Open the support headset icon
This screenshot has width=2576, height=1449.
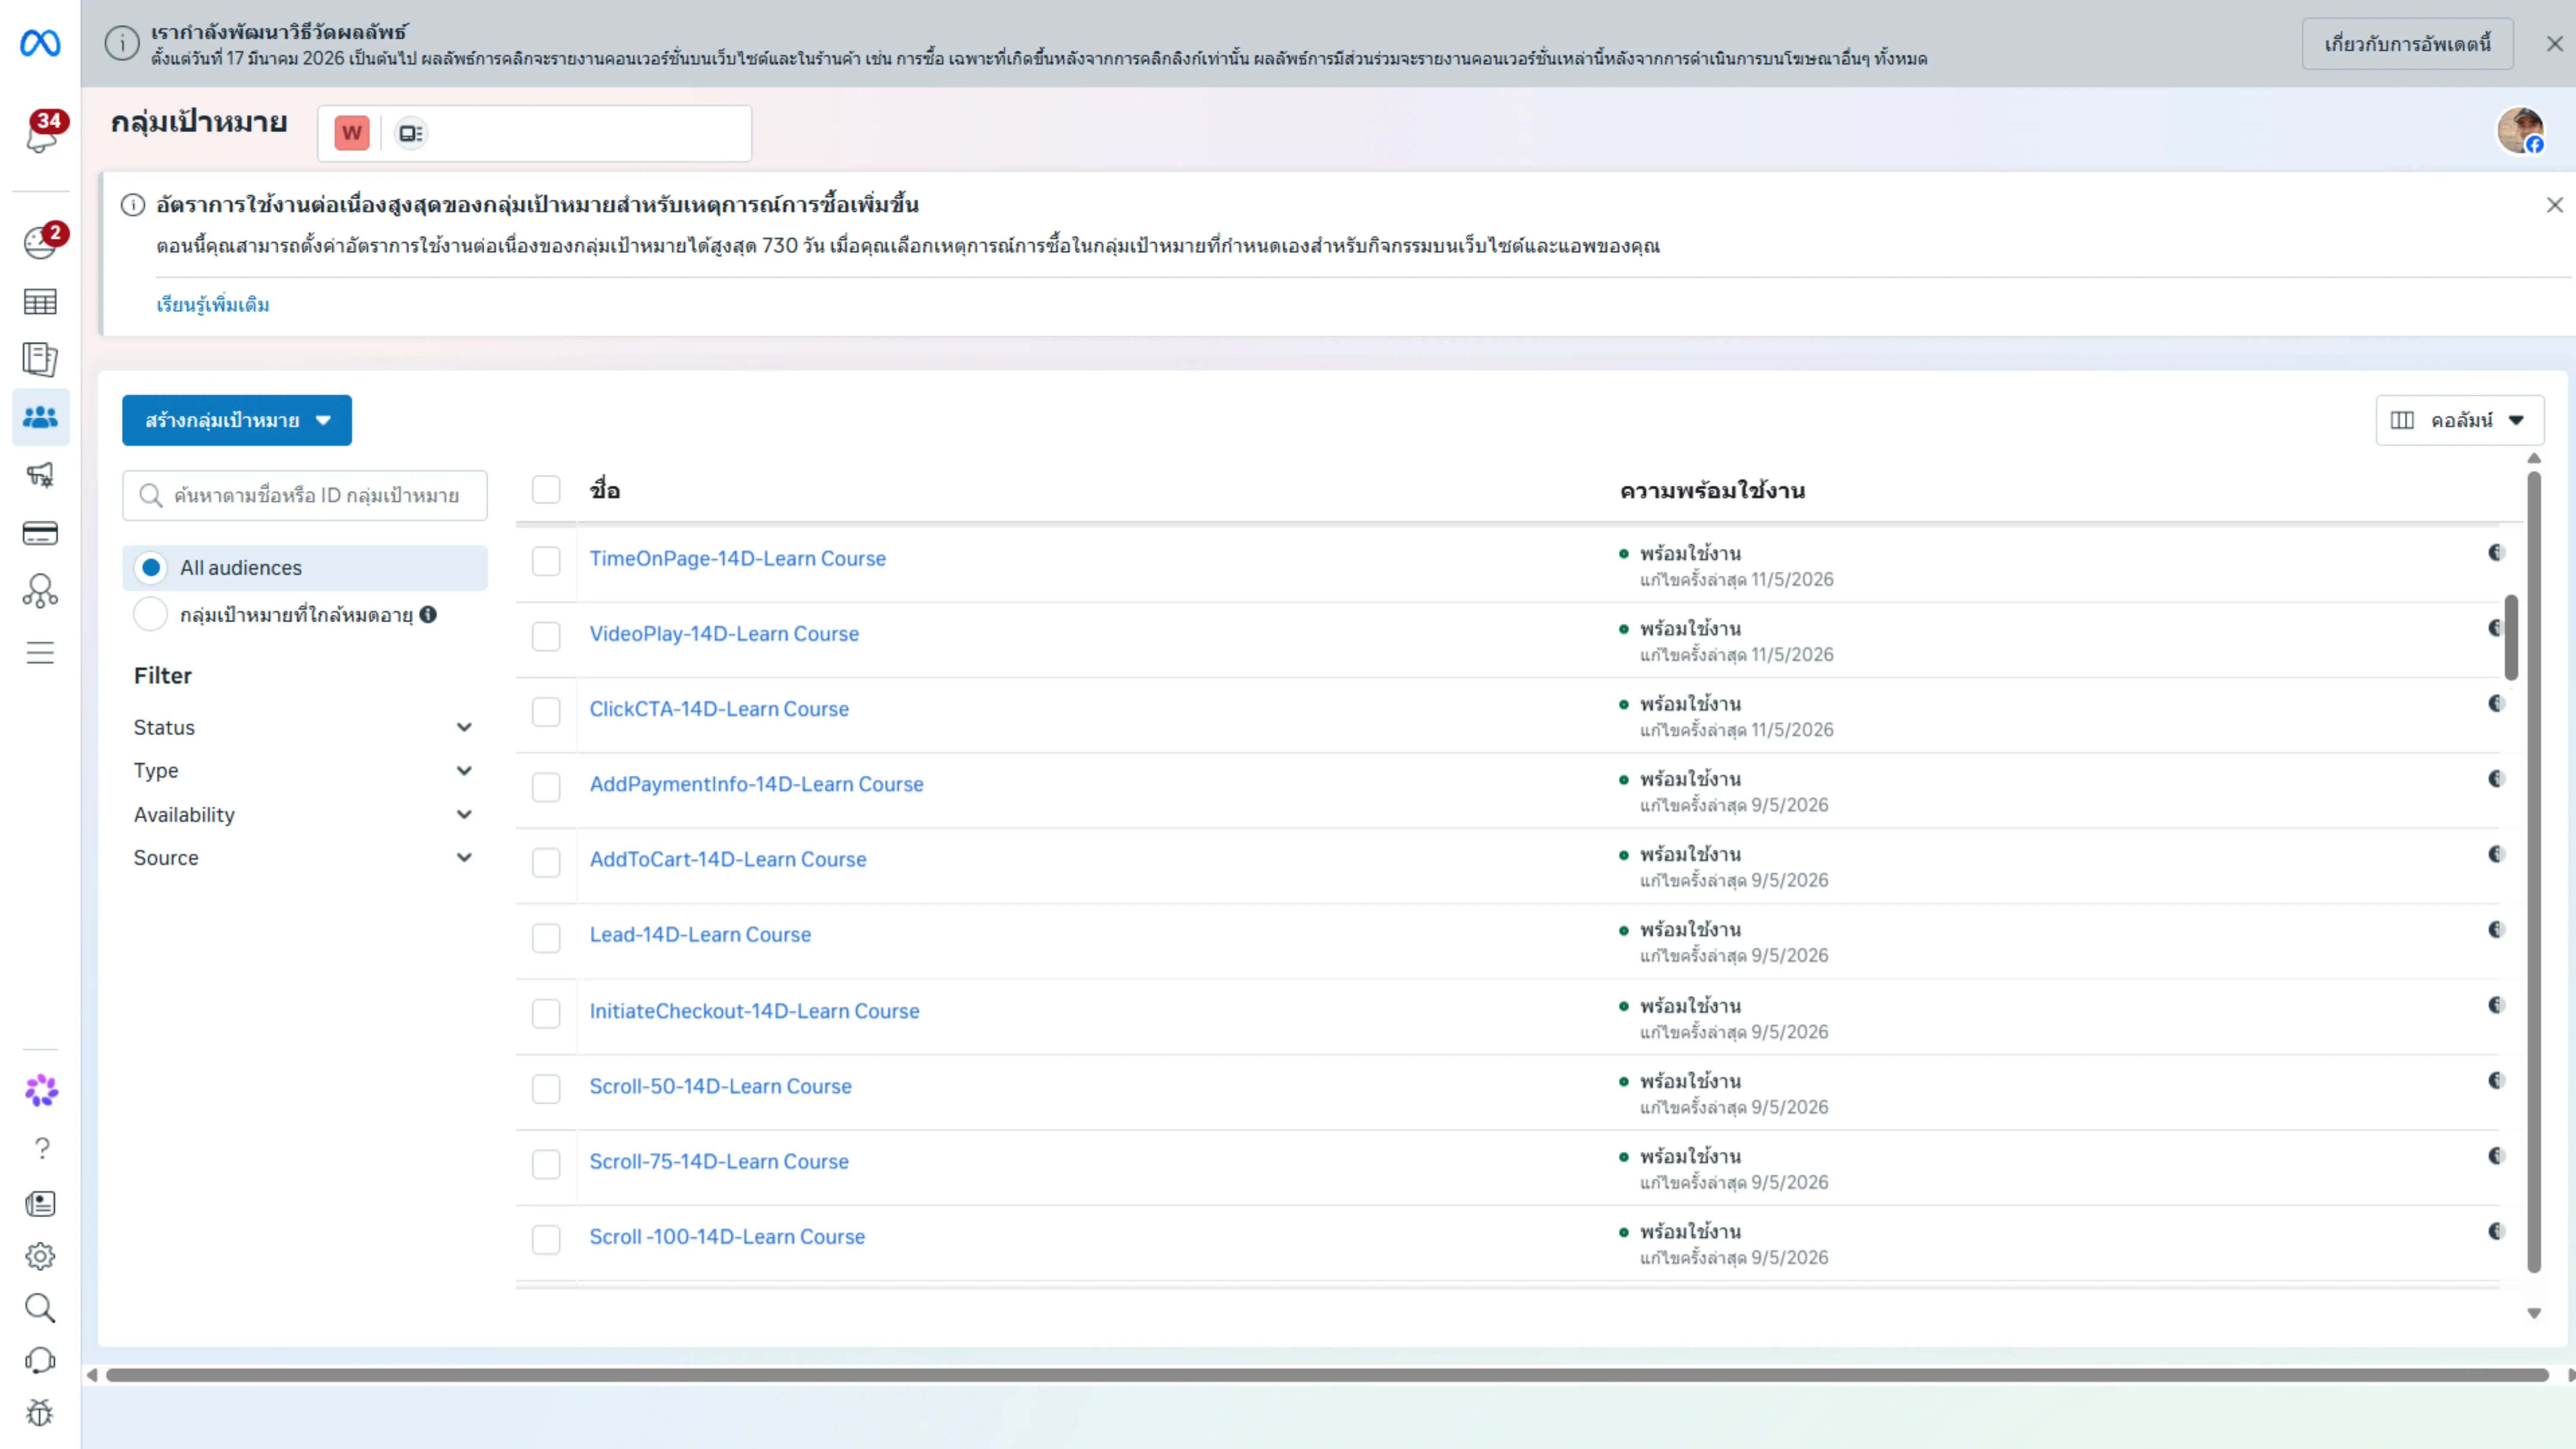[x=40, y=1361]
